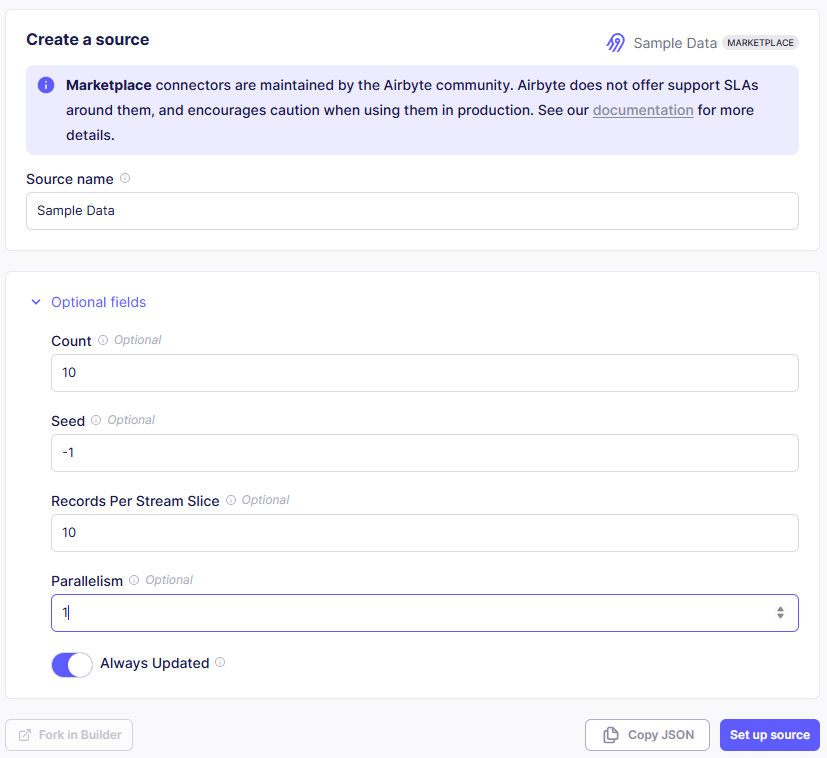The width and height of the screenshot is (827, 758).
Task: Click the Count field info icon
Action: click(103, 340)
